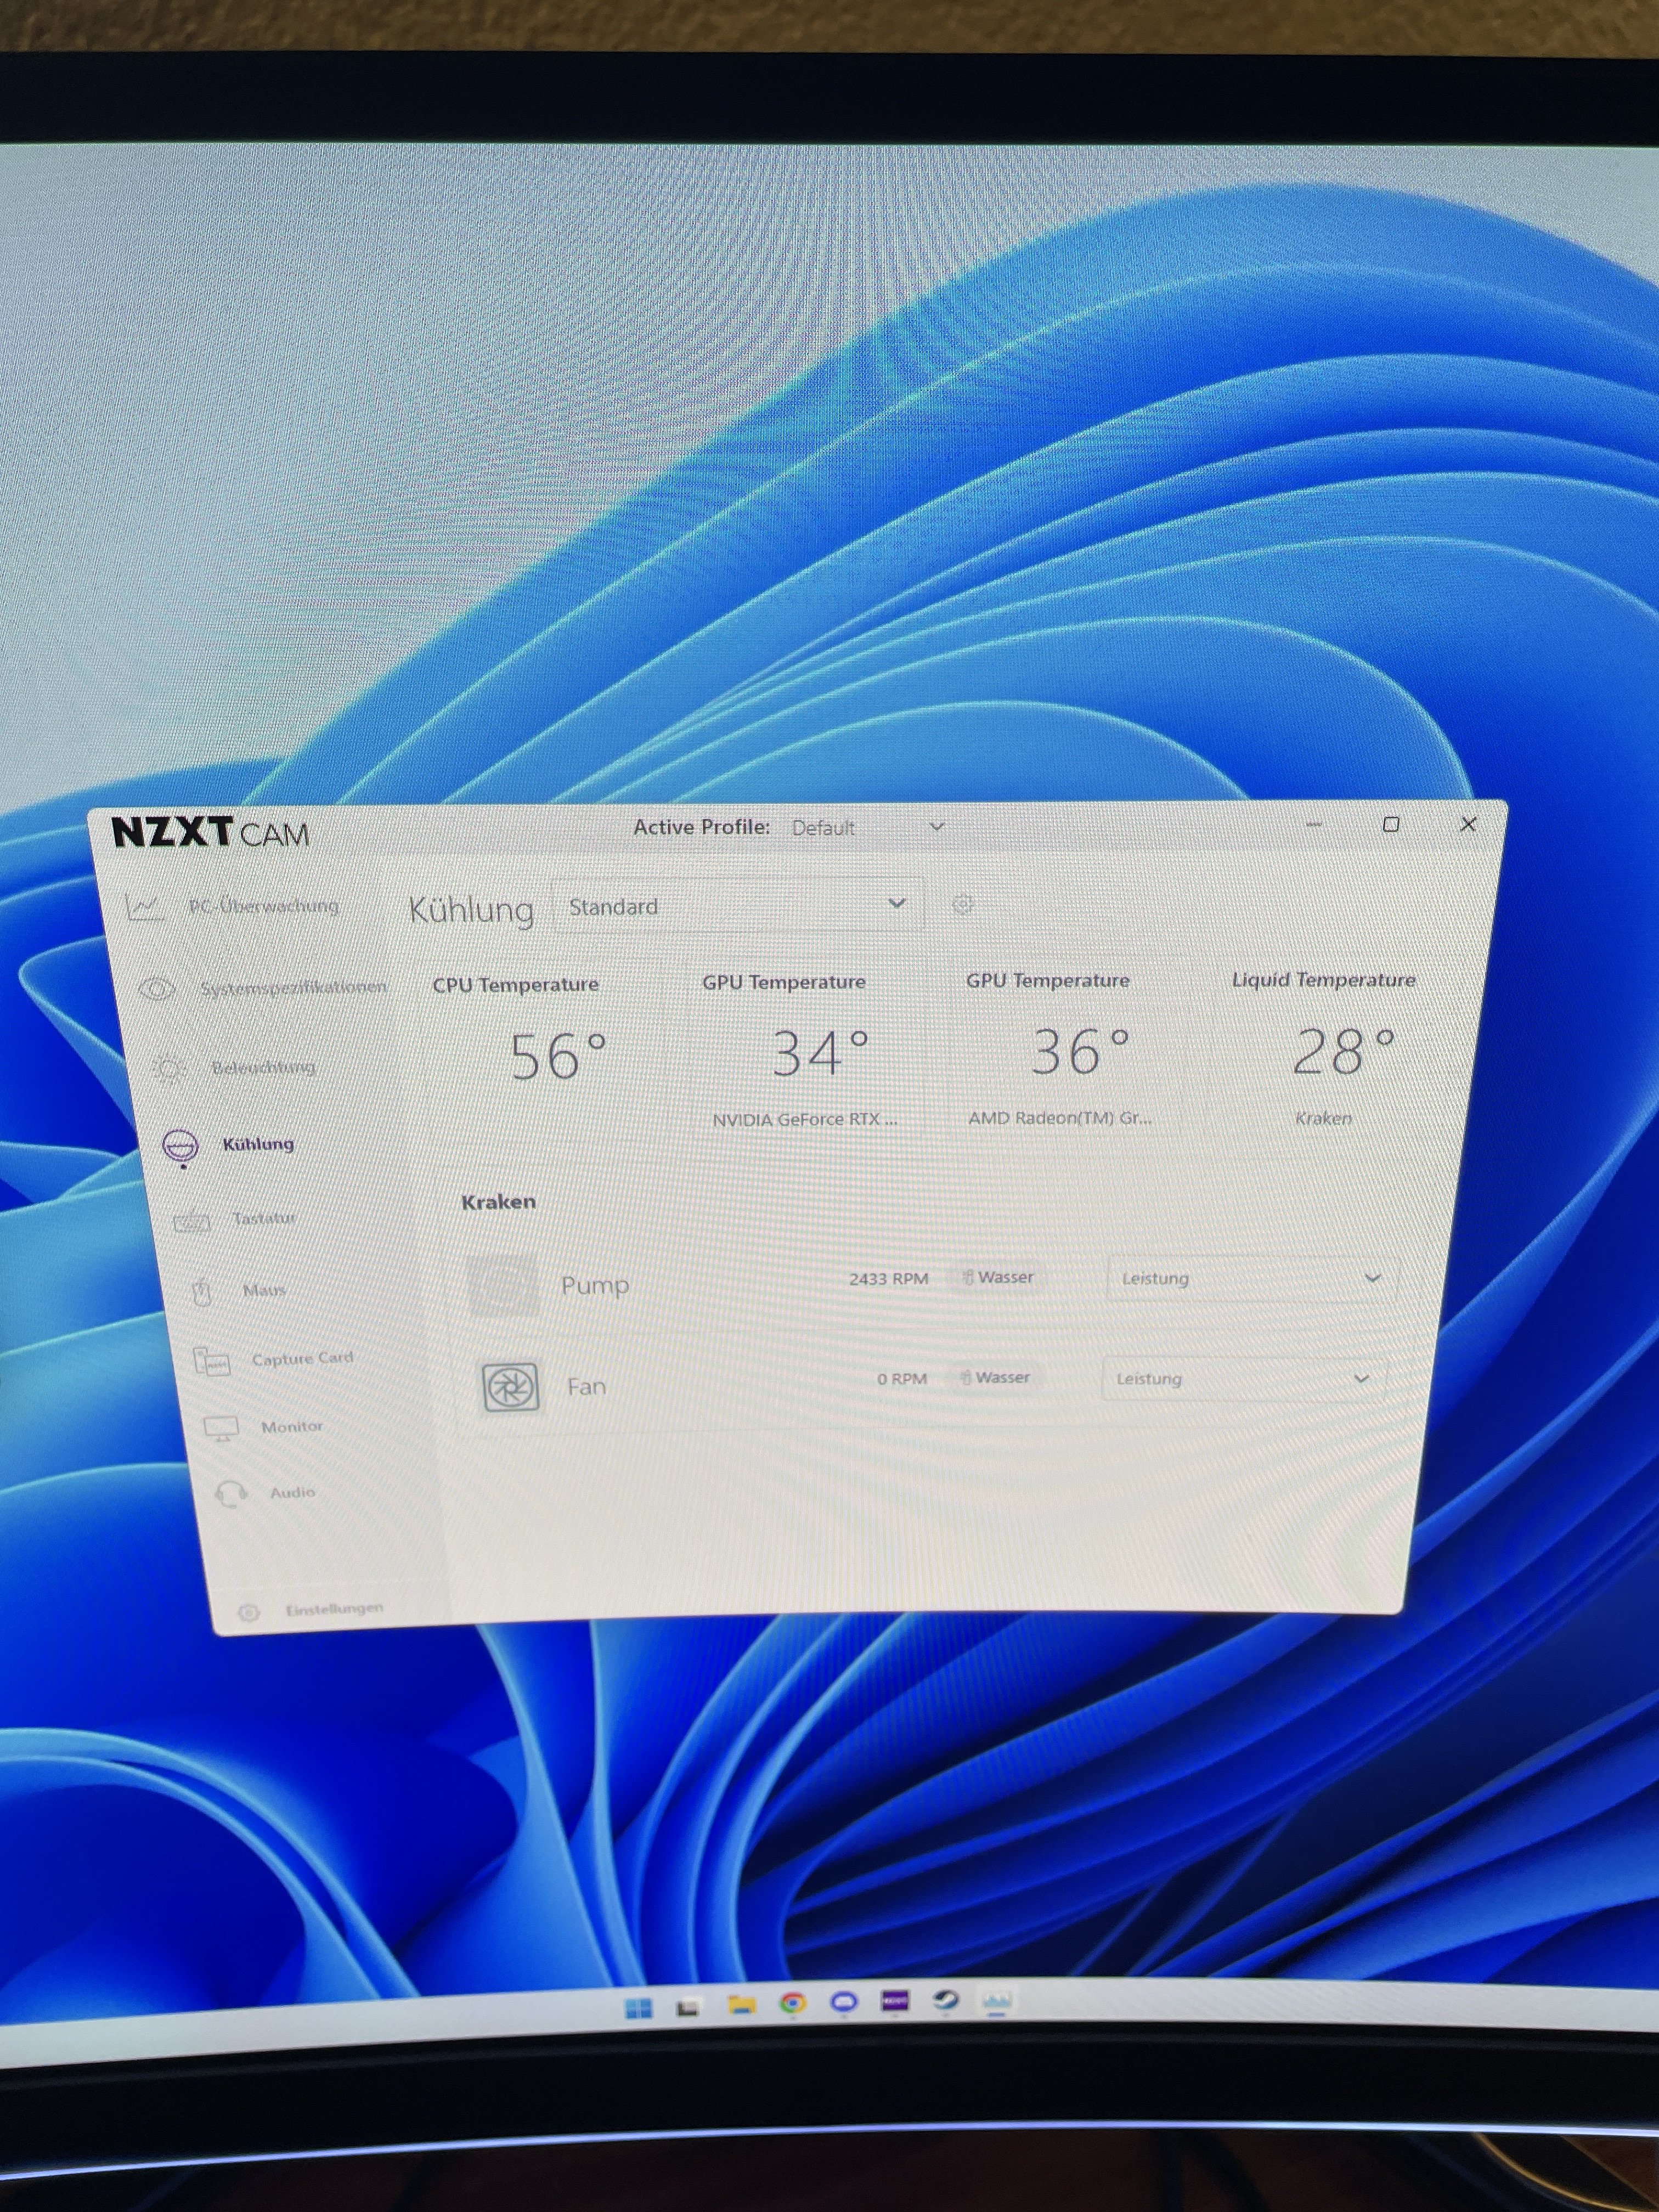Select the Kühlung sidebar menu item
Image resolution: width=1659 pixels, height=2212 pixels.
click(x=257, y=1144)
